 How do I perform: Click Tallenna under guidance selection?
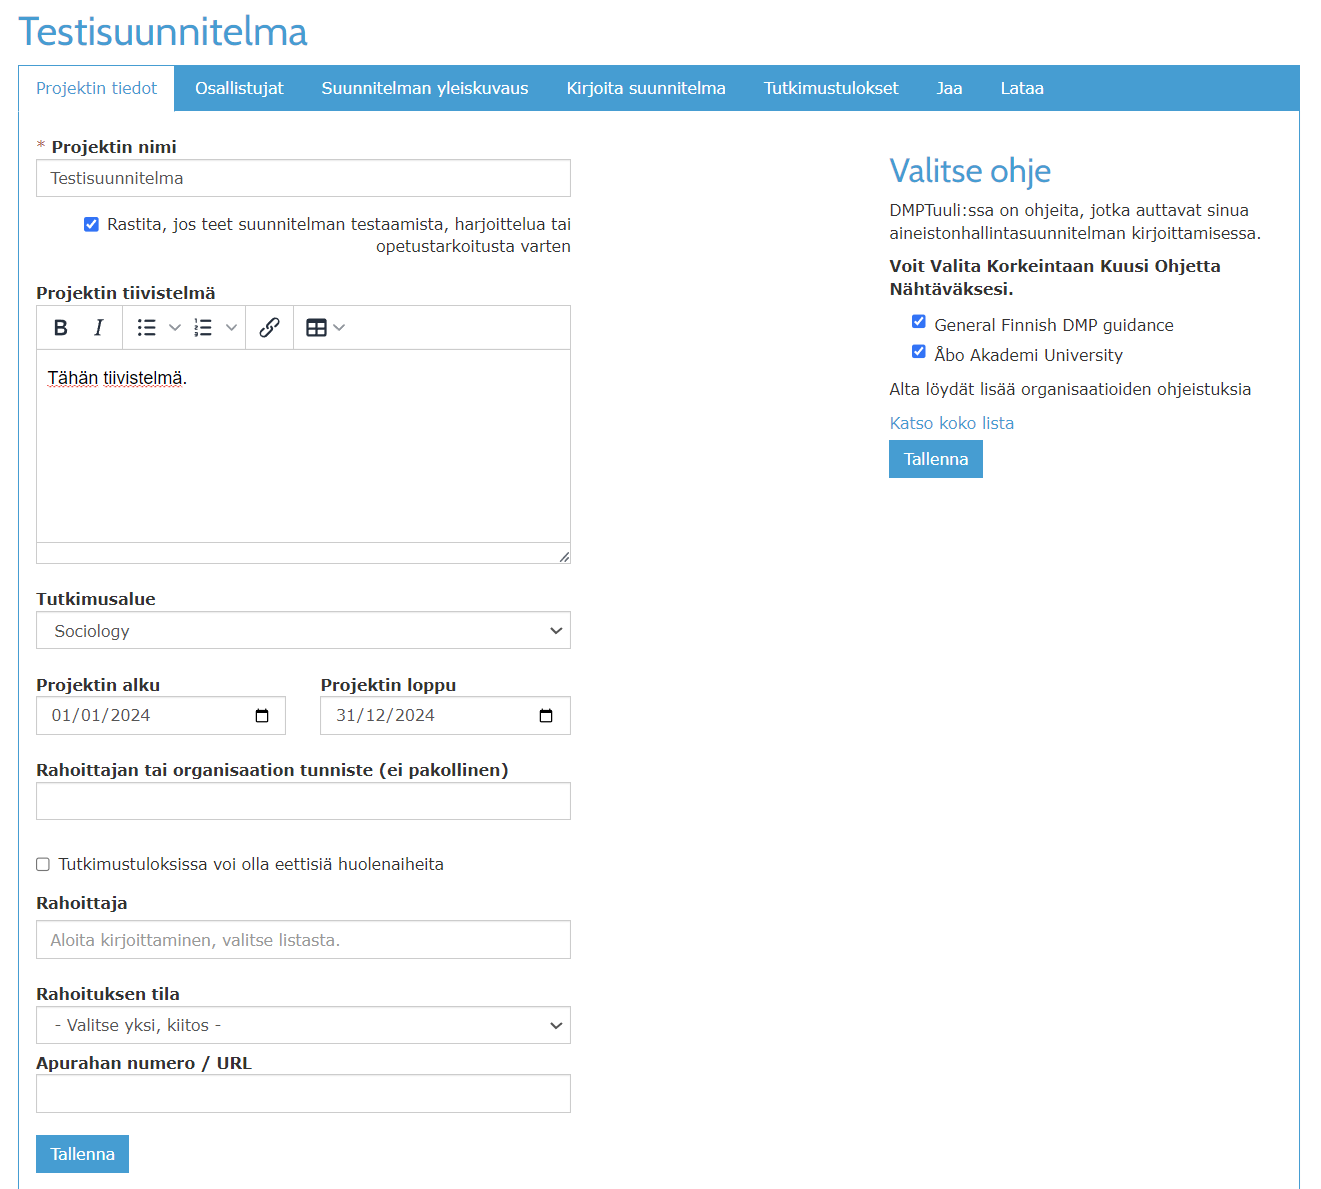pyautogui.click(x=936, y=459)
